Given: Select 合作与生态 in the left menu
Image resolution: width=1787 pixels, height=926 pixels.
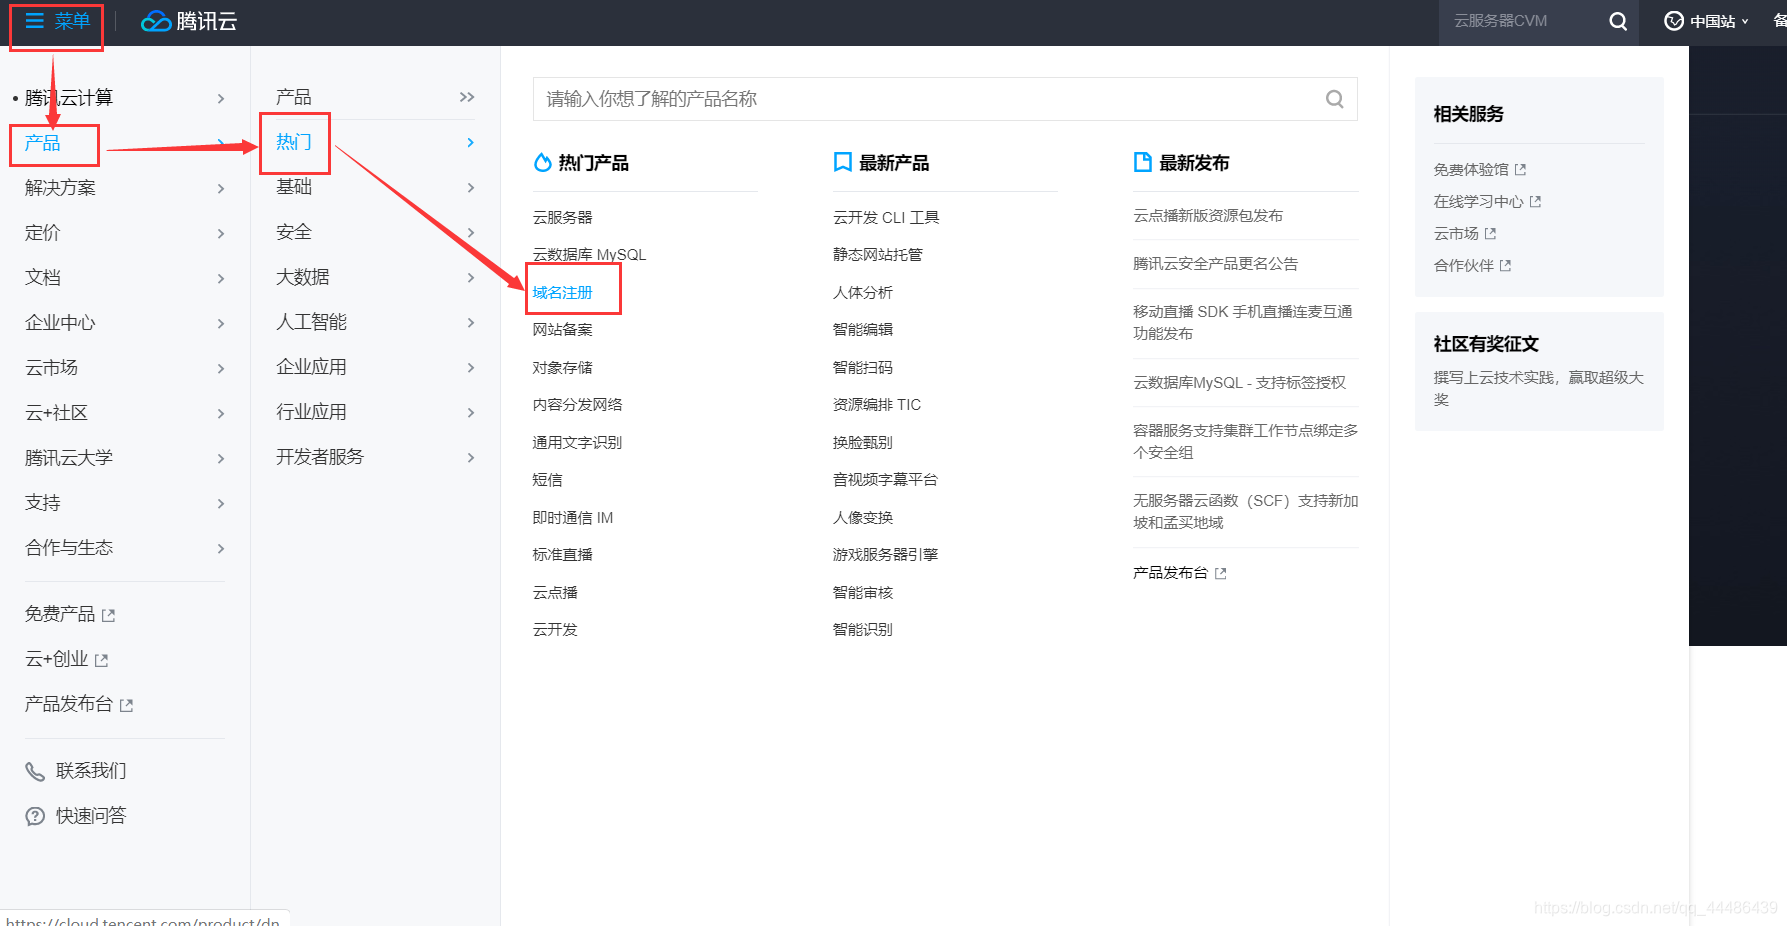Looking at the screenshot, I should click(x=69, y=548).
